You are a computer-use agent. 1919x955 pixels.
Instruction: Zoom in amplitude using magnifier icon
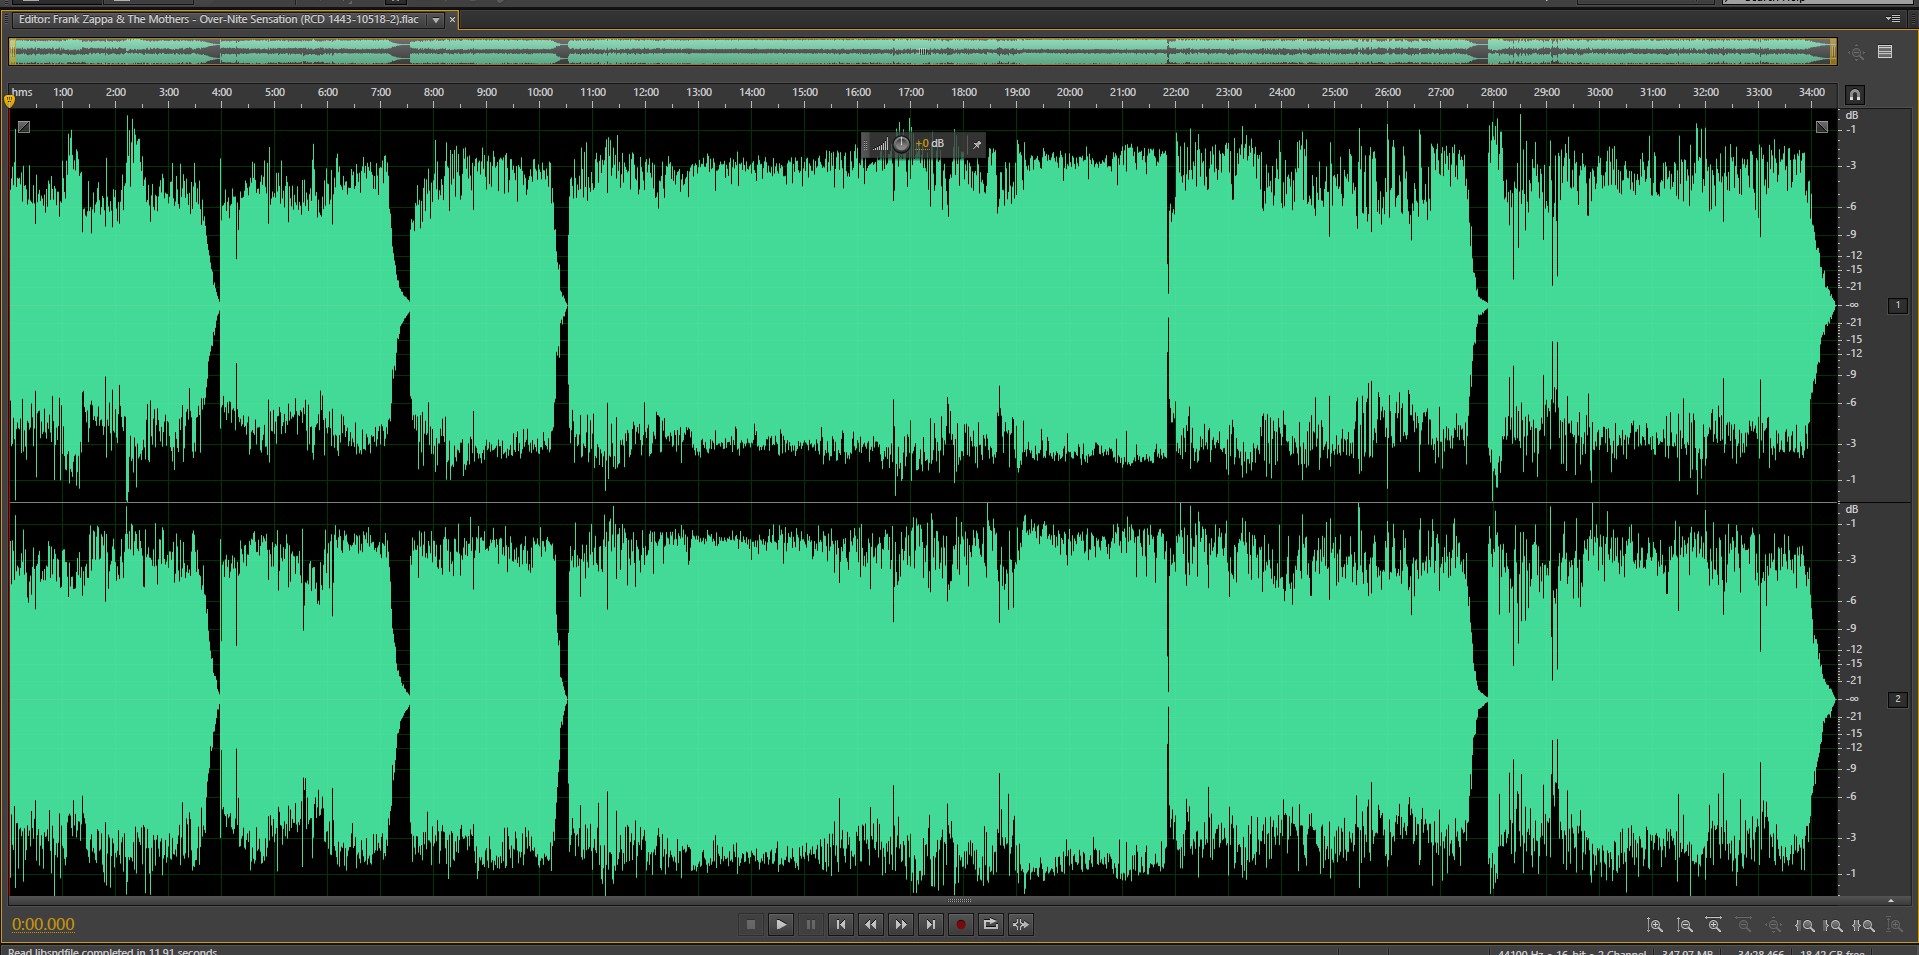(1655, 926)
